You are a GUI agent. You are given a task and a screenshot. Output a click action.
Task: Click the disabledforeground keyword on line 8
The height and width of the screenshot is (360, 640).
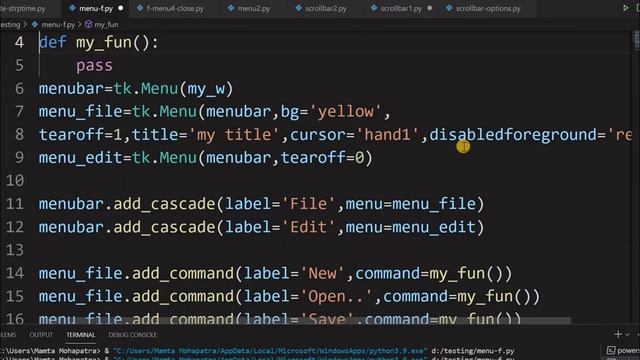pos(513,134)
